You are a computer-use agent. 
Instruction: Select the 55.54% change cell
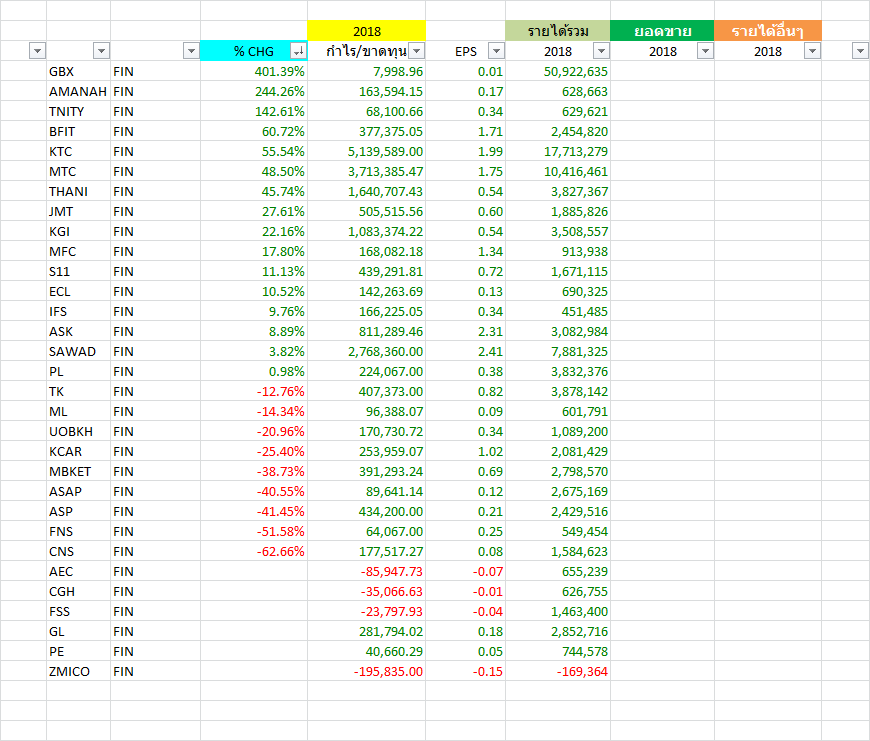254,151
